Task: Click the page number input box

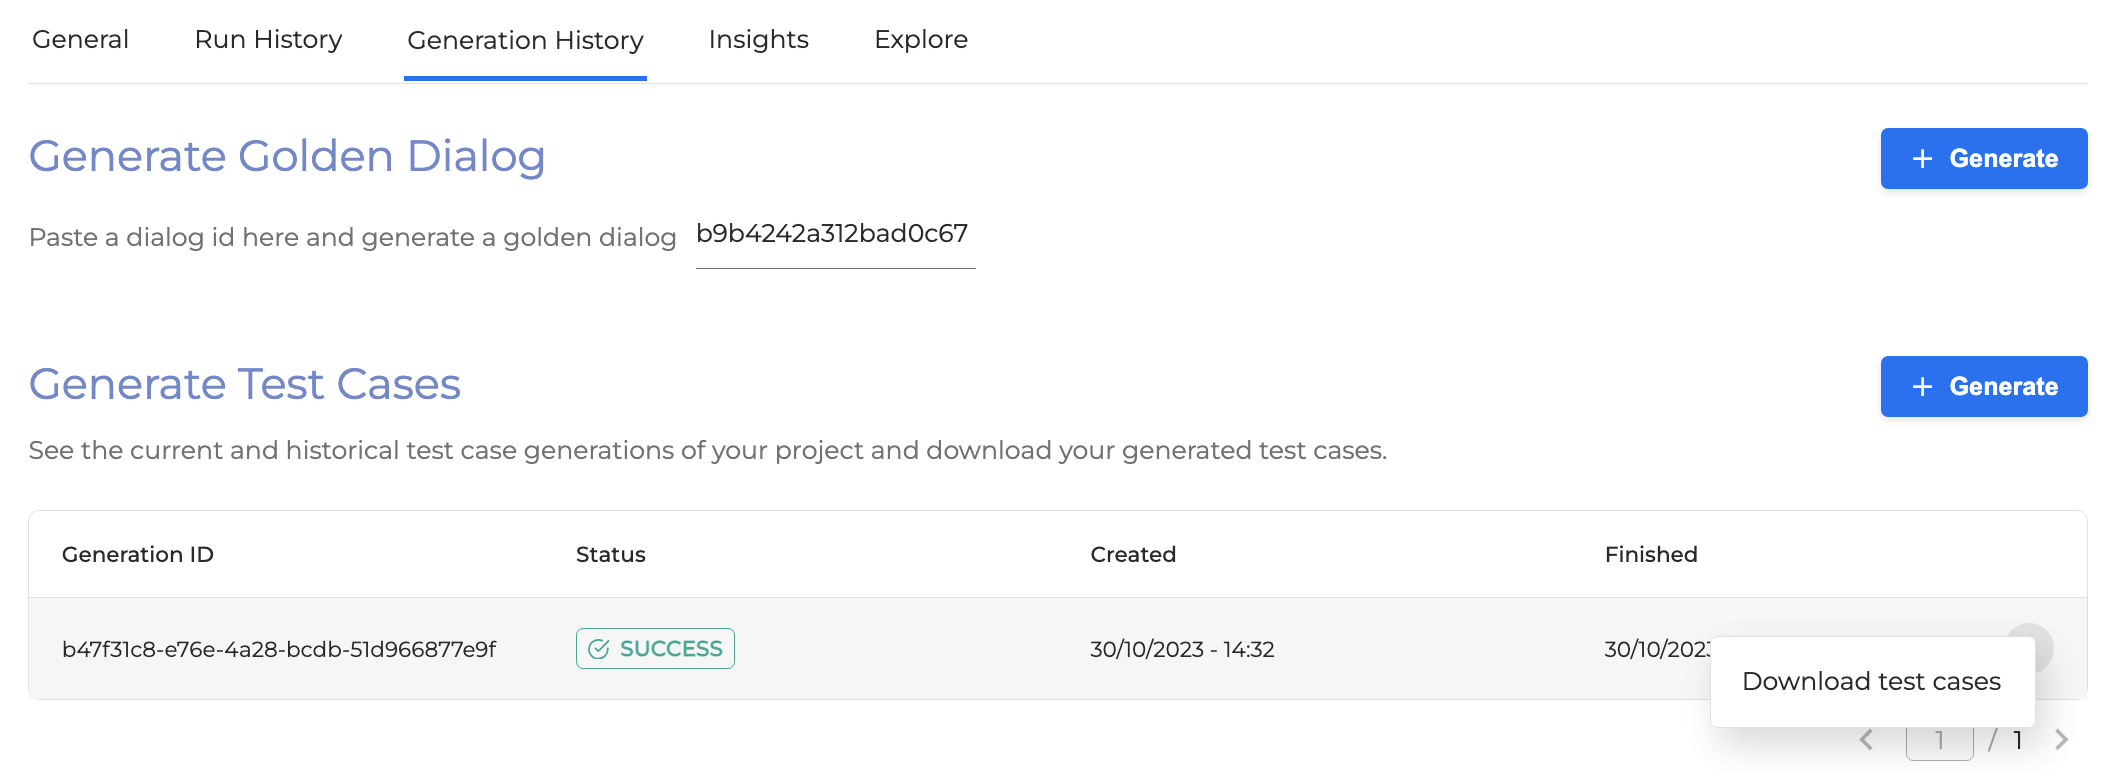Action: [x=1939, y=741]
